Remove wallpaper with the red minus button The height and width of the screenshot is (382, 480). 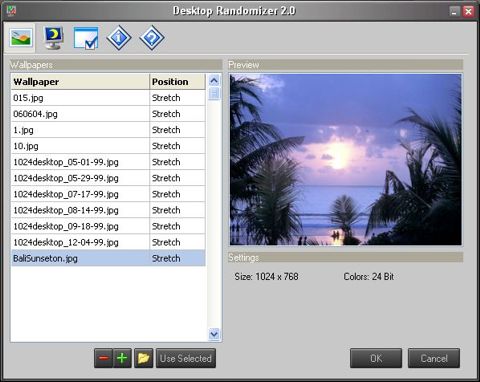coord(103,358)
